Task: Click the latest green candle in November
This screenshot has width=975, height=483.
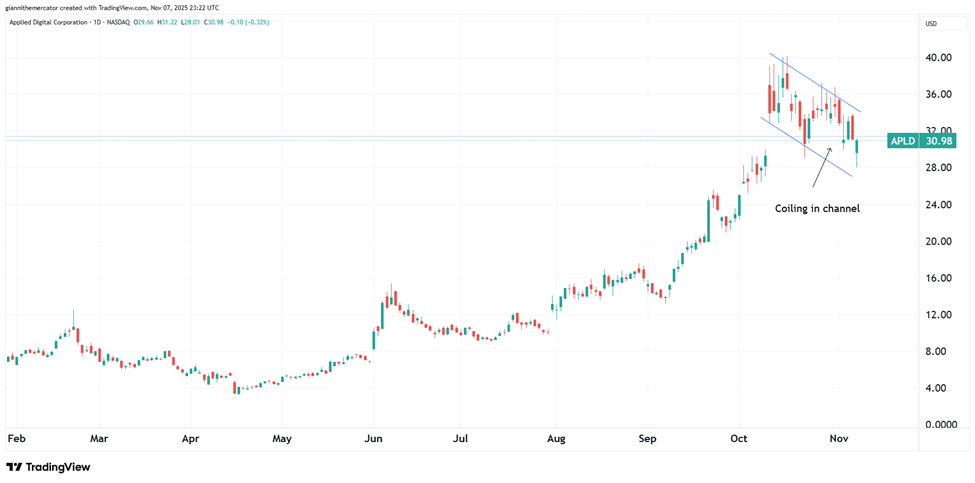Action: [857, 150]
